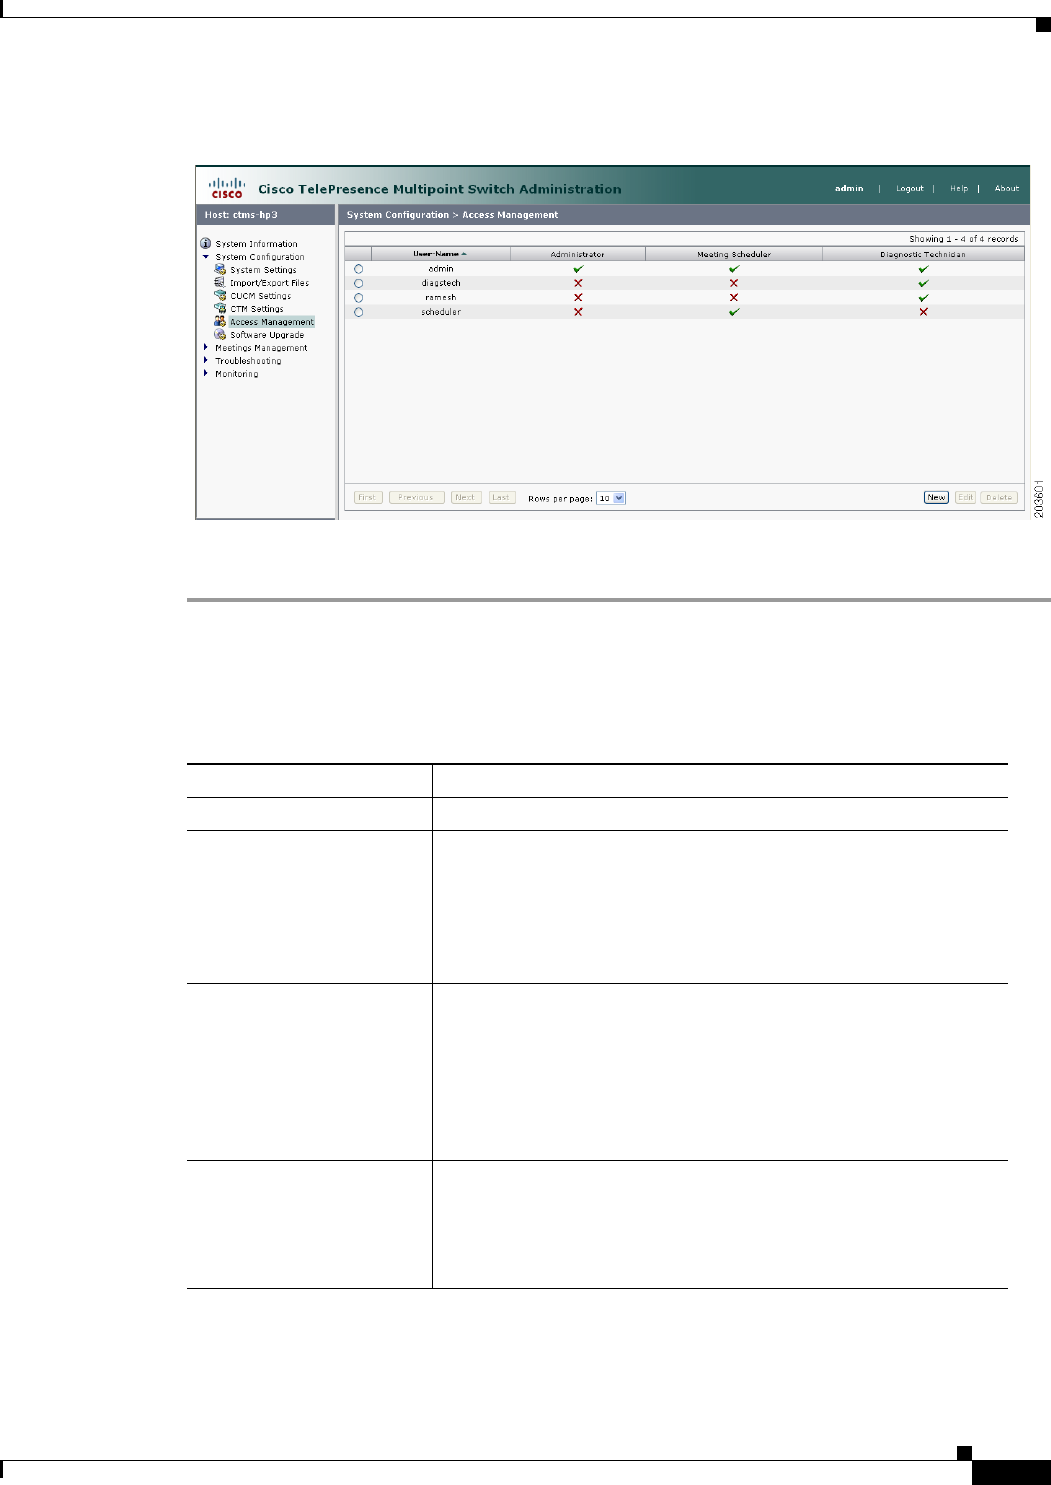1051x1485 pixels.
Task: Open System Information in the sidebar
Action: tap(257, 244)
